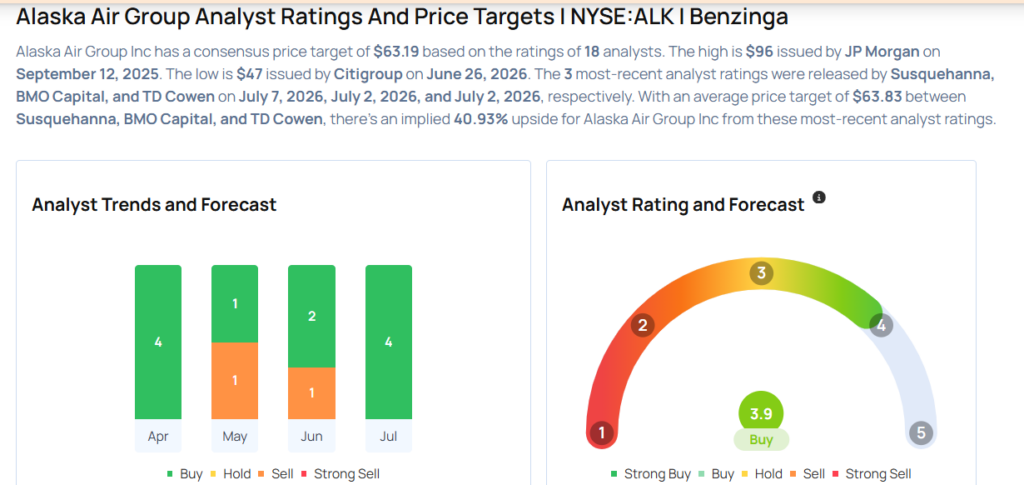Click the green Buy segment in June bar

tap(312, 316)
